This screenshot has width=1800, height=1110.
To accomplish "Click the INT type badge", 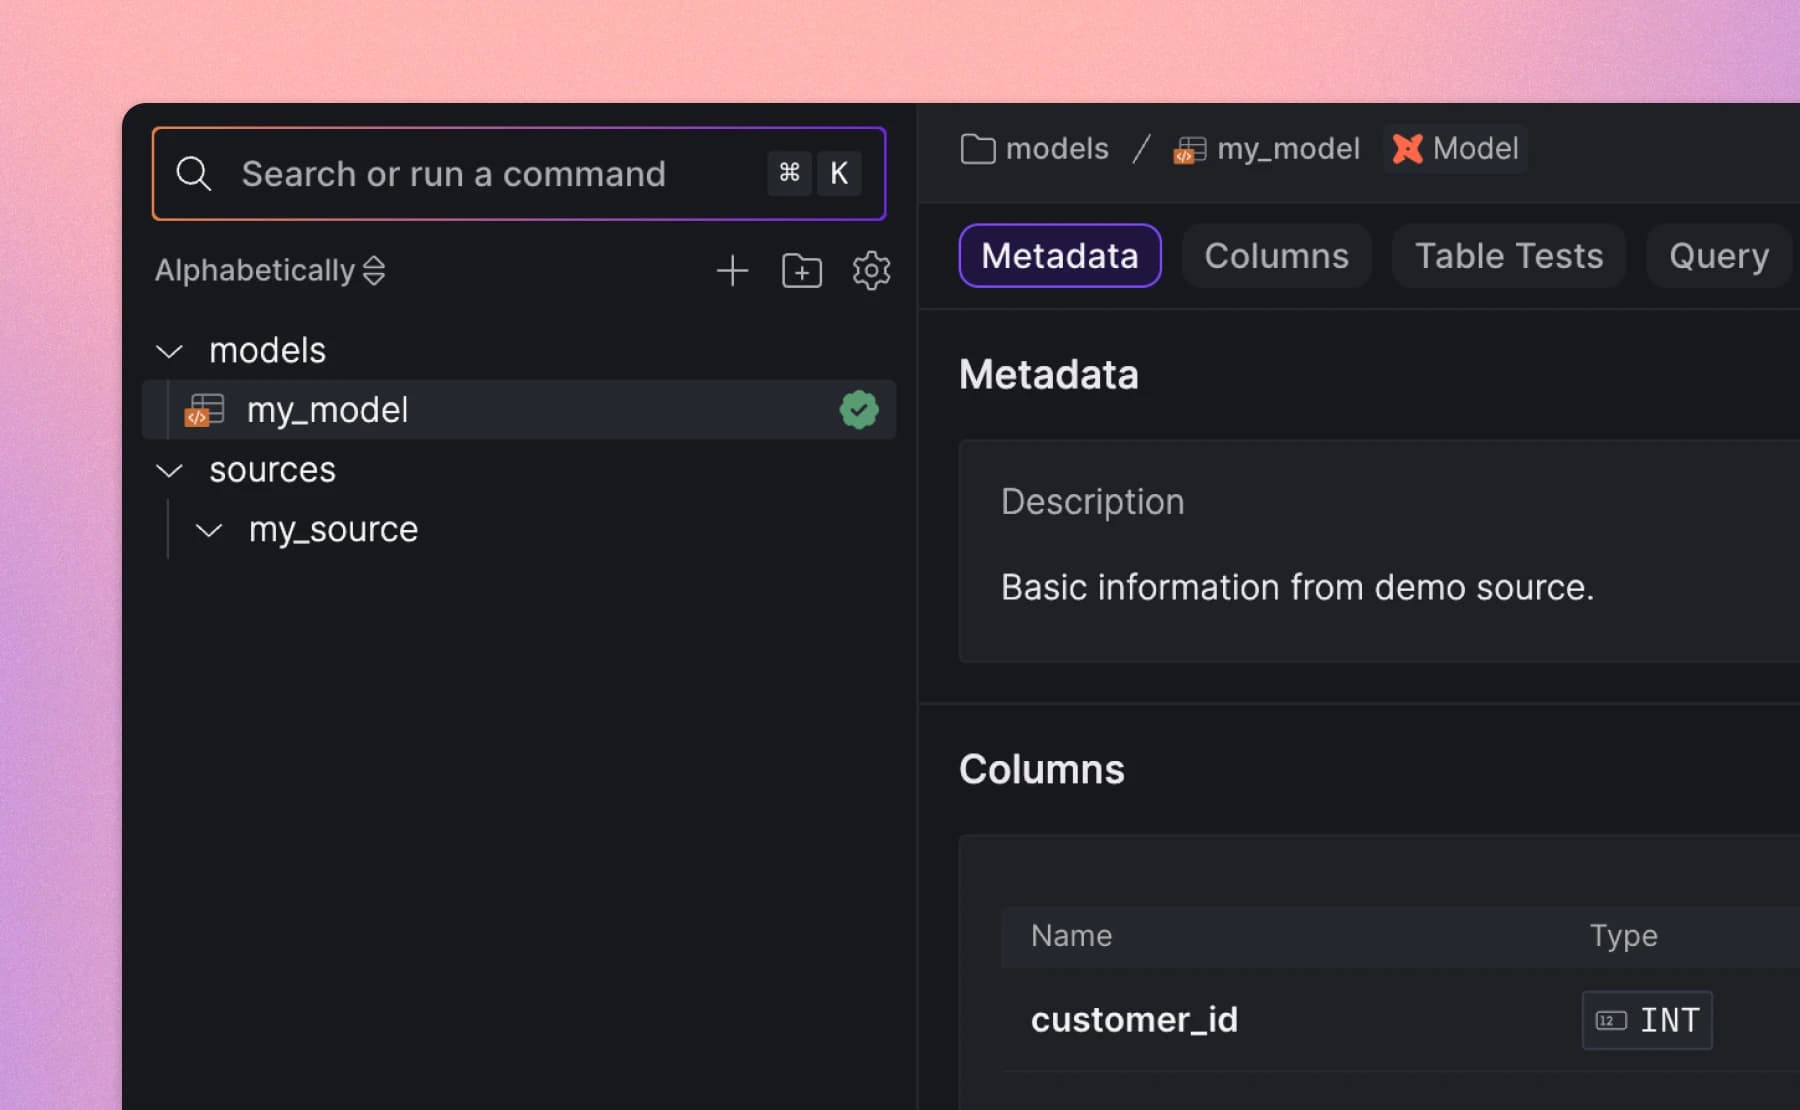I will pyautogui.click(x=1647, y=1020).
